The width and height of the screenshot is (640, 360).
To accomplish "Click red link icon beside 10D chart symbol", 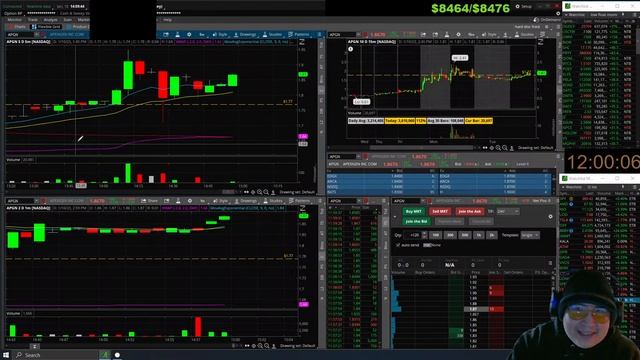I will [x=366, y=35].
